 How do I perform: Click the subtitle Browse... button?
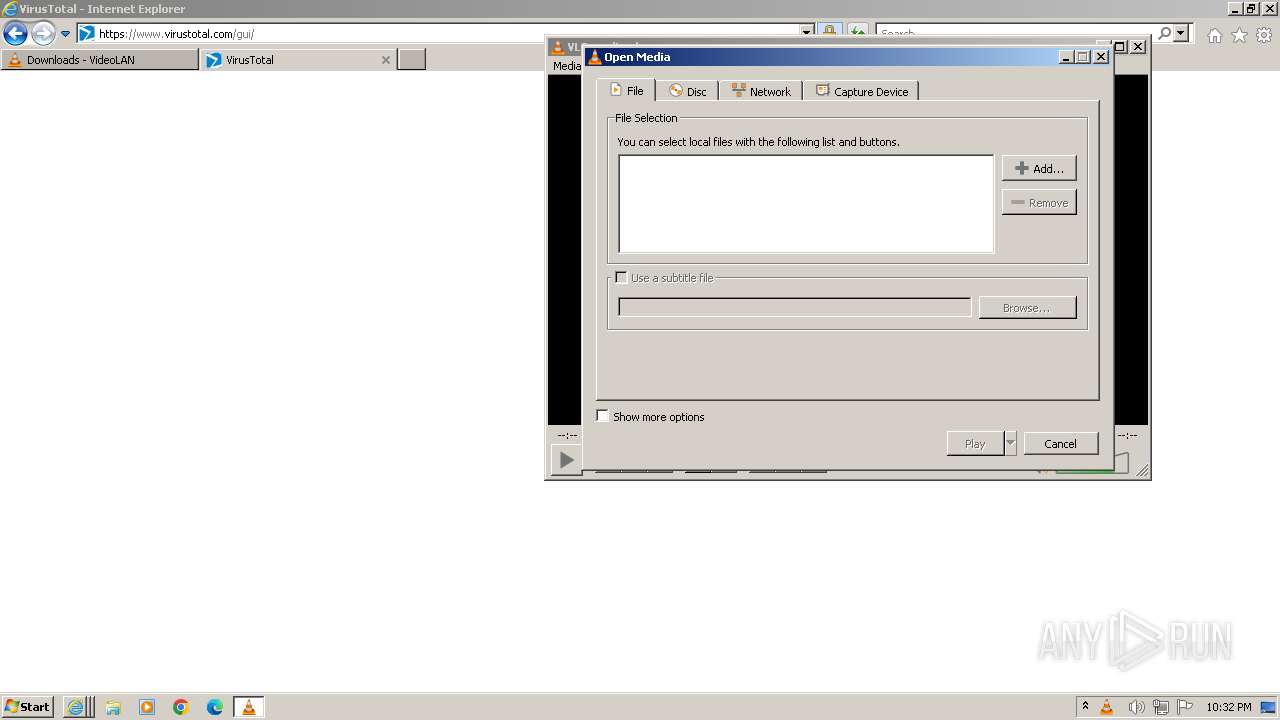[1027, 307]
